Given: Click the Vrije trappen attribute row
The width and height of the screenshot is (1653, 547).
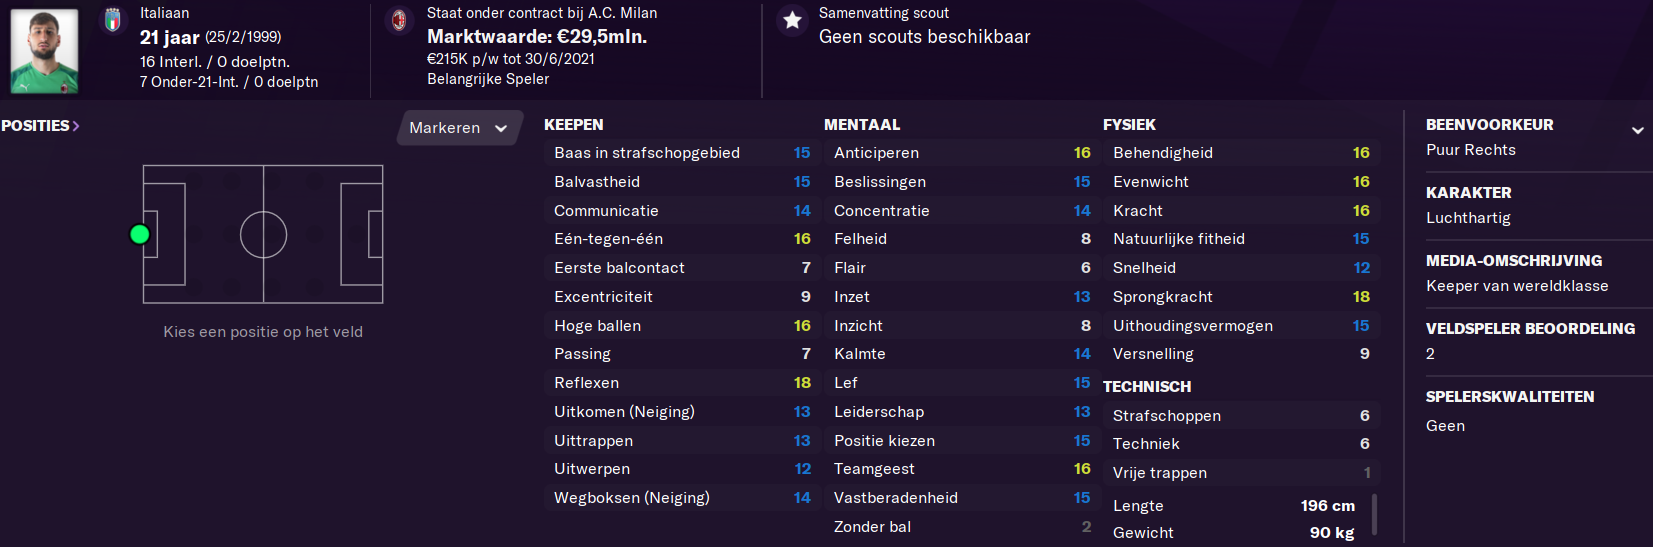Looking at the screenshot, I should click(1241, 473).
